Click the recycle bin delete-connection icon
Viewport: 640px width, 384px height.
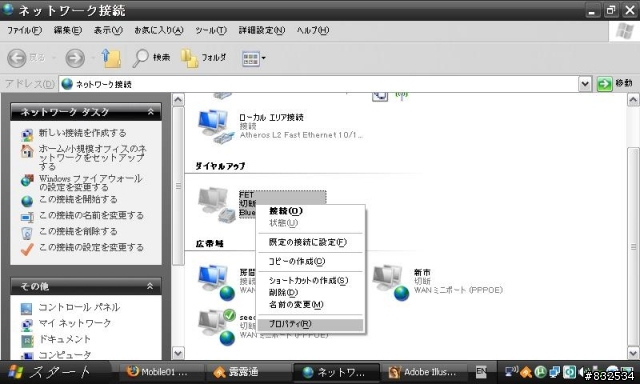click(x=27, y=233)
